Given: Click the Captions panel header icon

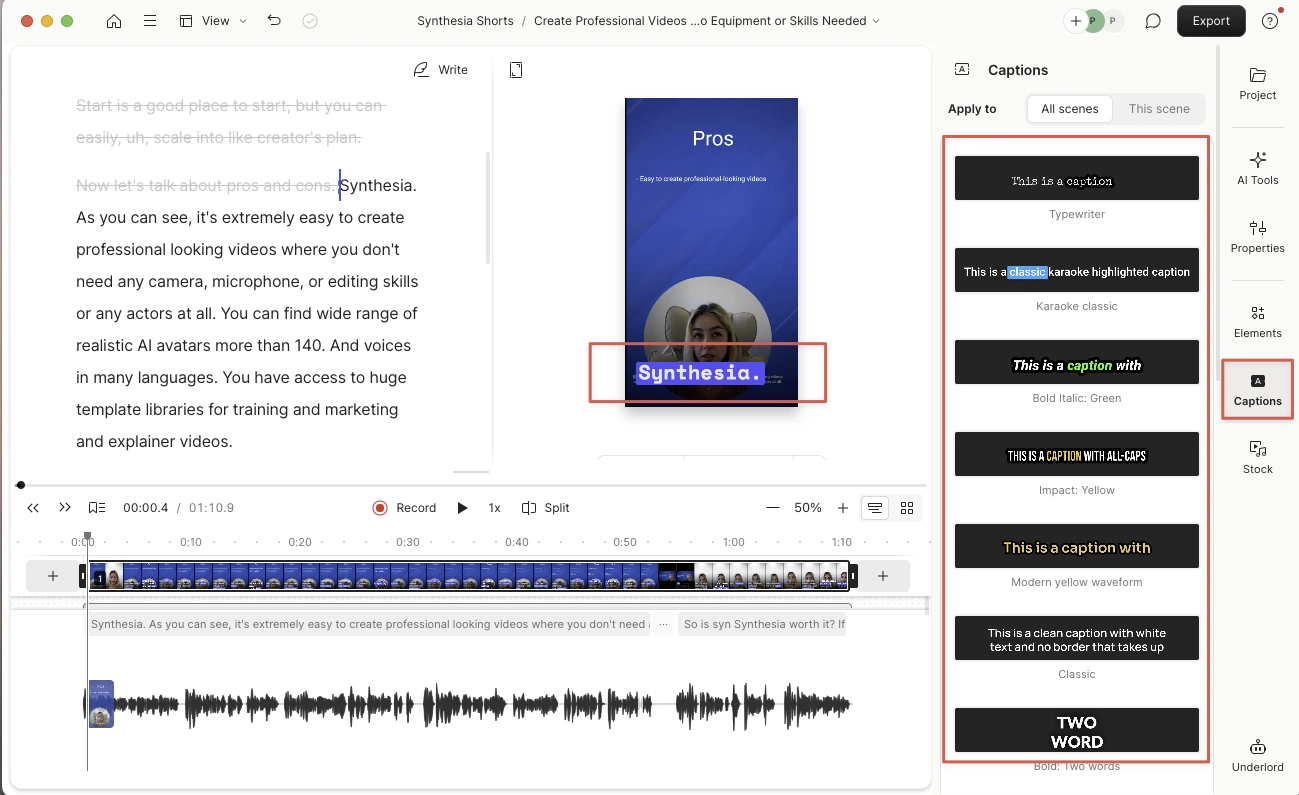Looking at the screenshot, I should (962, 69).
